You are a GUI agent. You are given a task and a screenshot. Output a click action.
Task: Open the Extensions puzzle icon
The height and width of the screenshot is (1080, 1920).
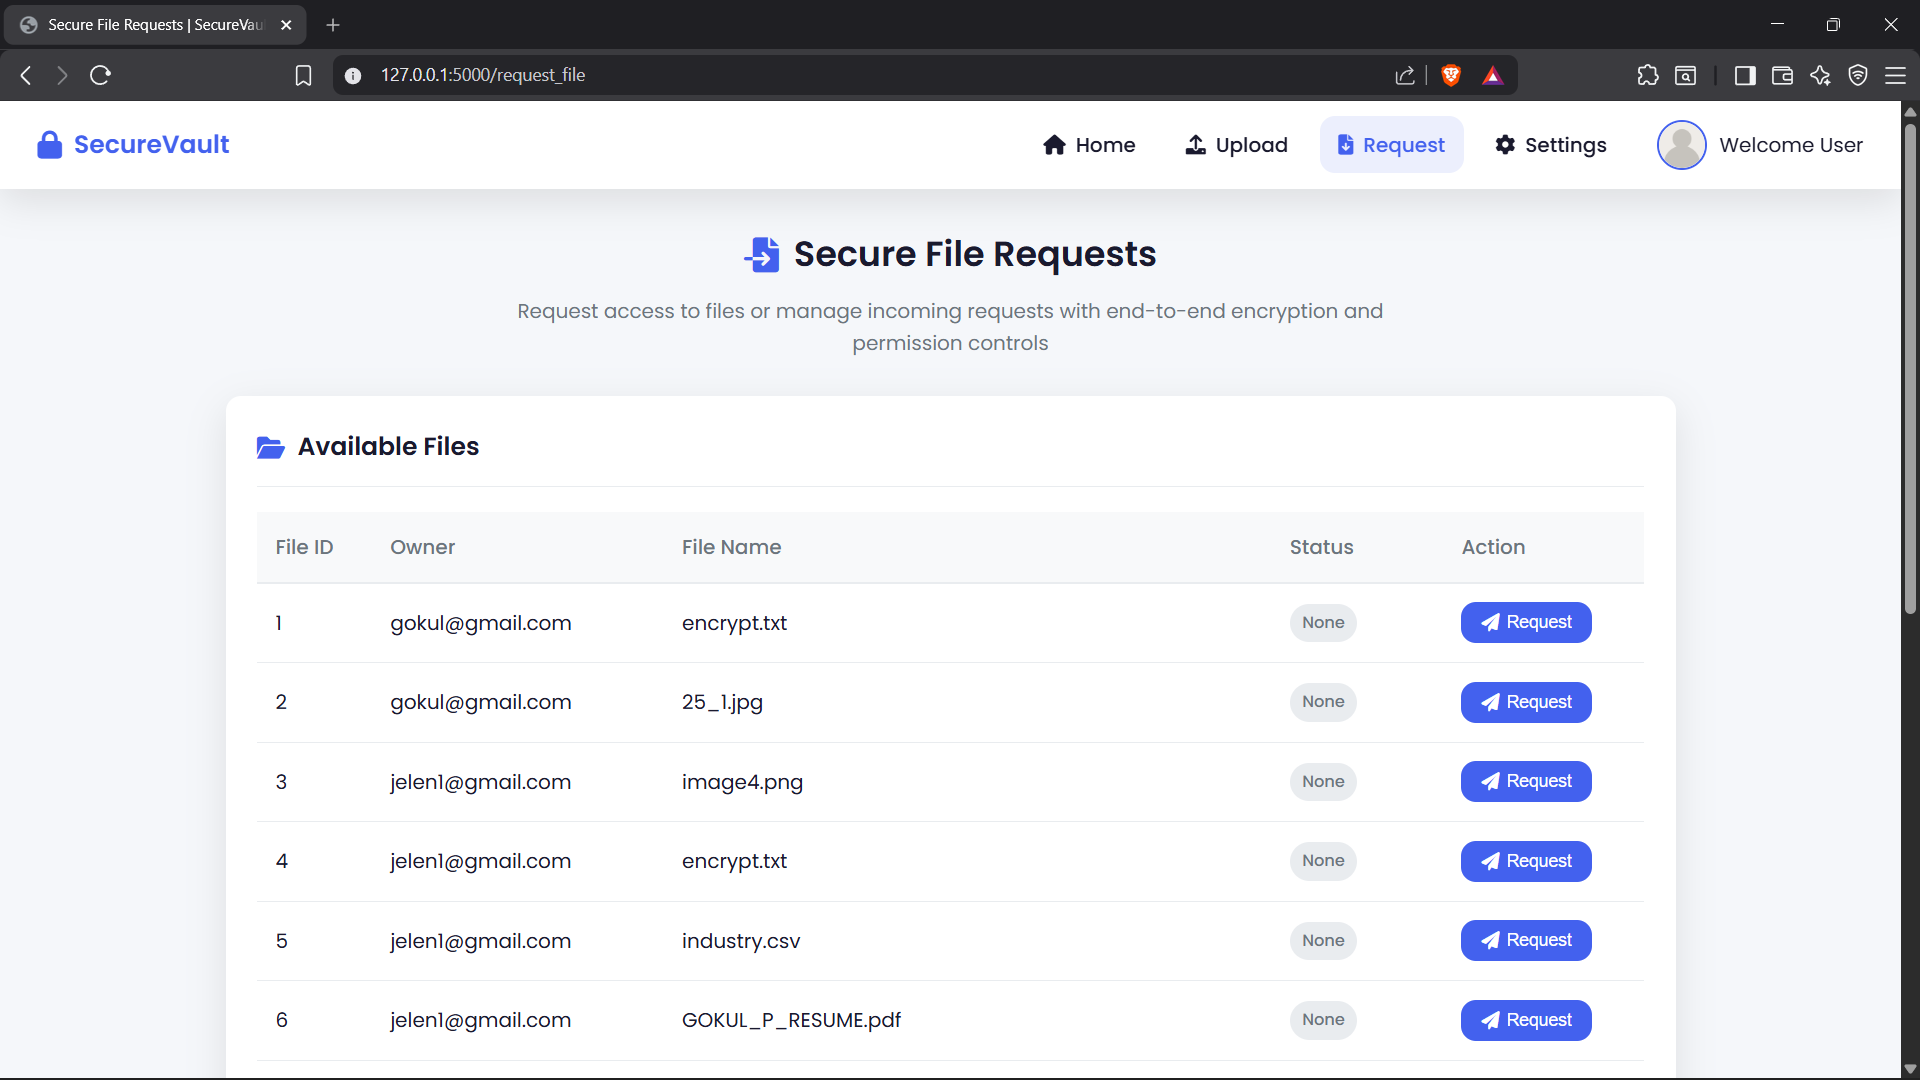(1647, 75)
